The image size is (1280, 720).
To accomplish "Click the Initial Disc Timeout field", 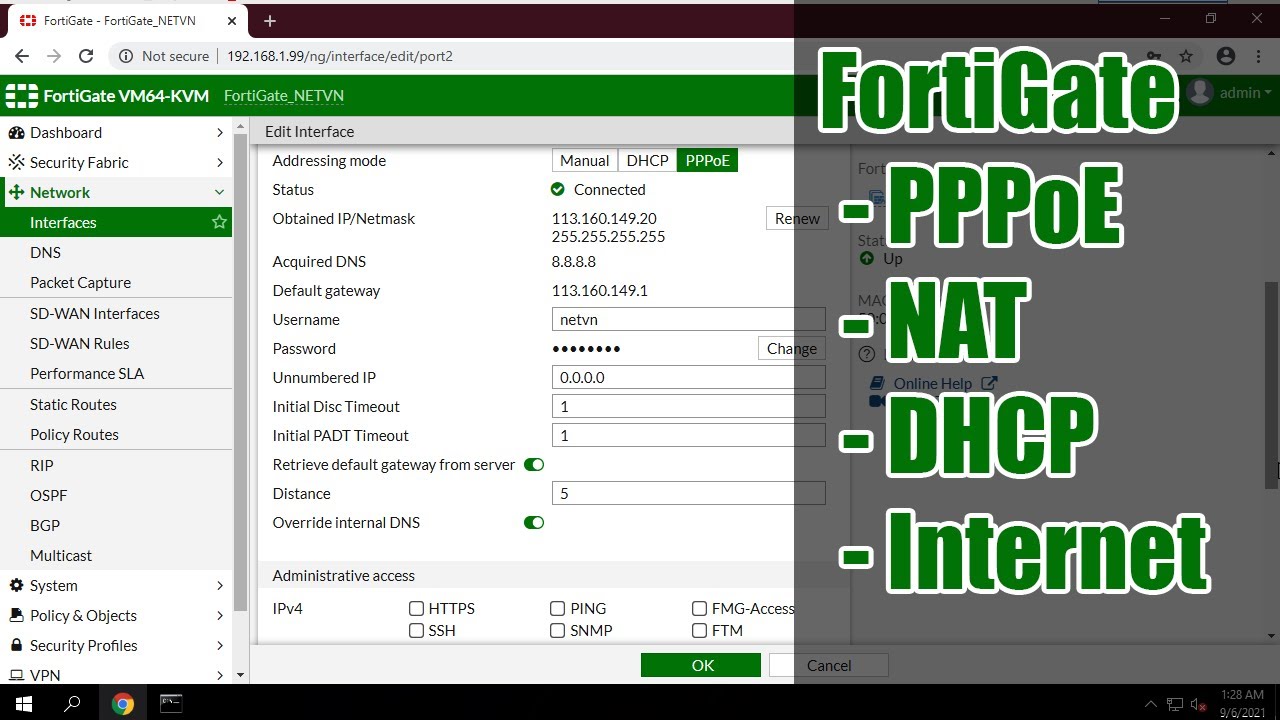I will click(x=688, y=407).
